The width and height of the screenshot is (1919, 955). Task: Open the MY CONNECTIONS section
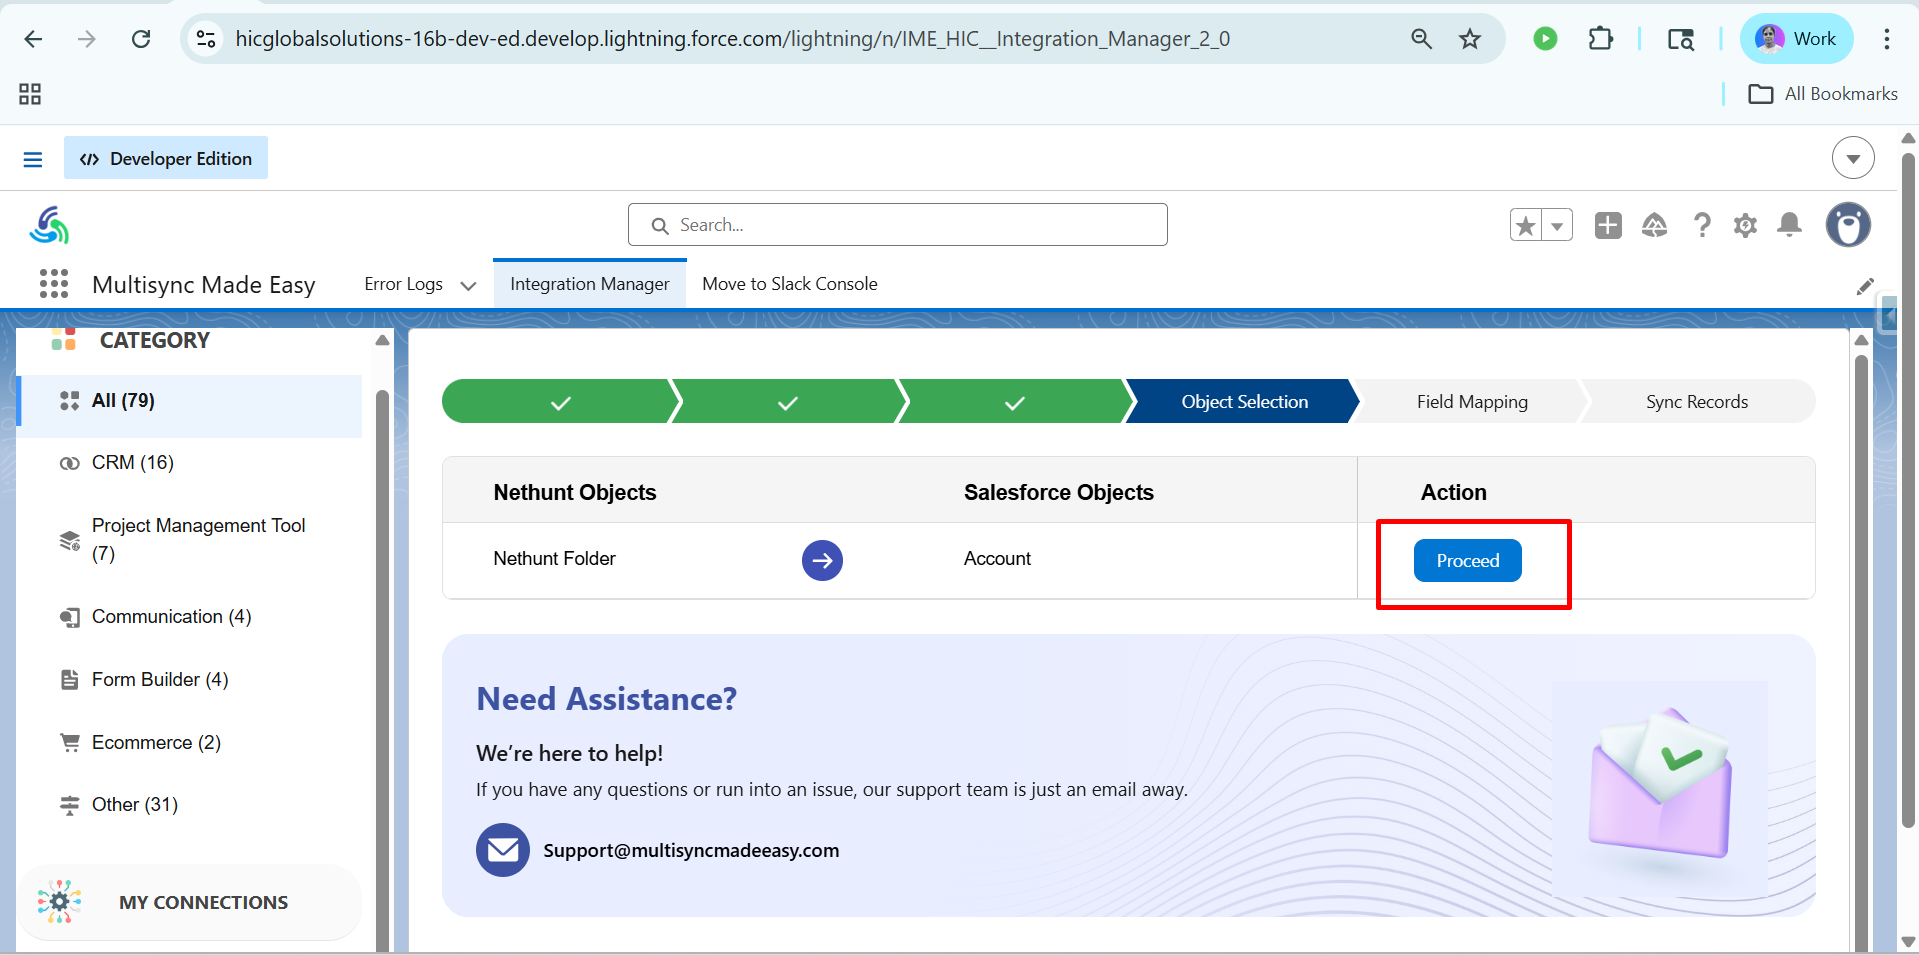190,902
